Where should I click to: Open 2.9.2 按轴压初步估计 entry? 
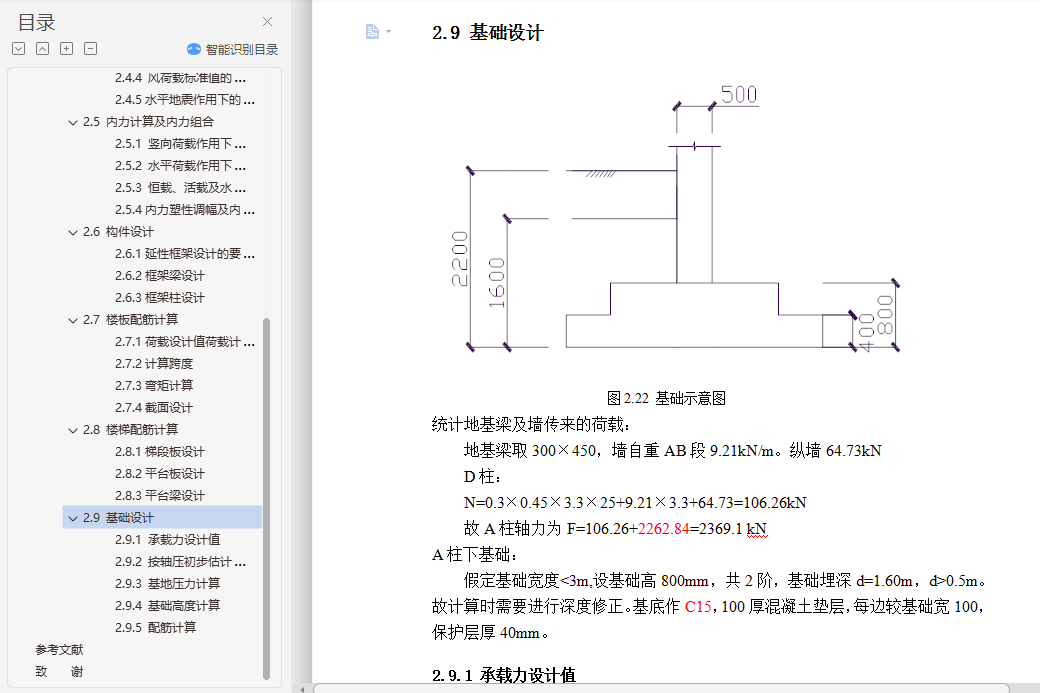point(180,562)
